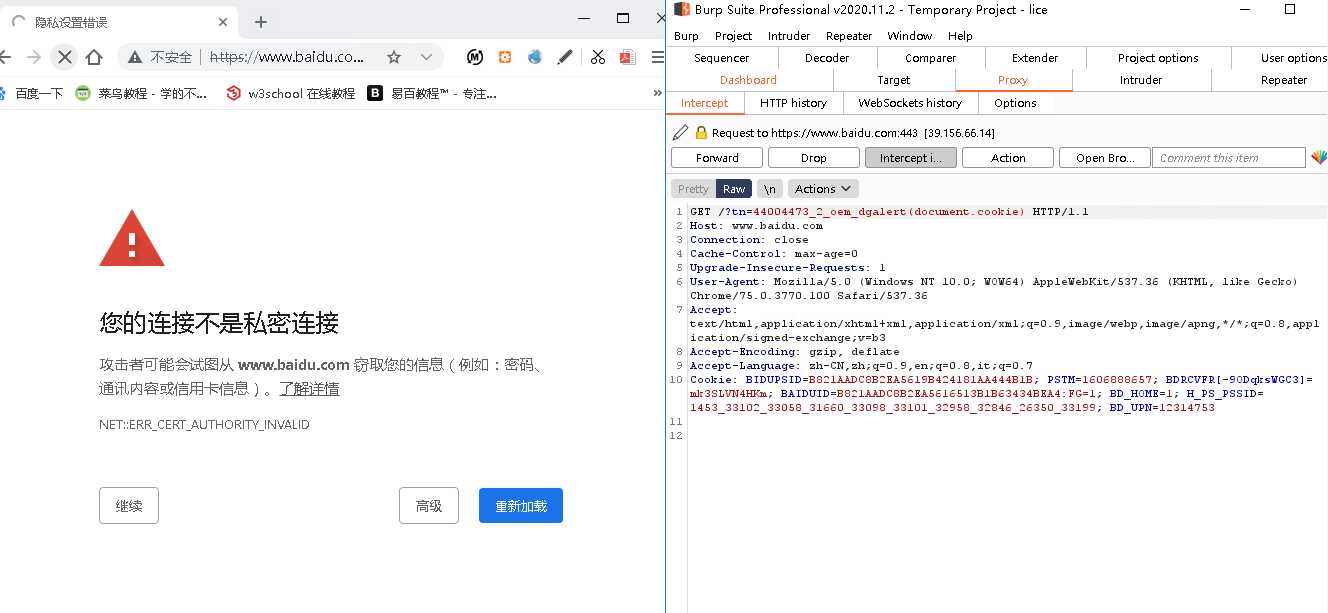The width and height of the screenshot is (1328, 613).
Task: Forward the intercepted request
Action: click(717, 158)
